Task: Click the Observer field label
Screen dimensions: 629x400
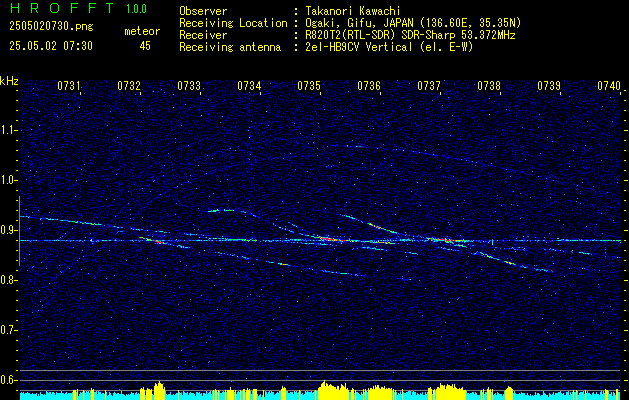Action: point(203,11)
